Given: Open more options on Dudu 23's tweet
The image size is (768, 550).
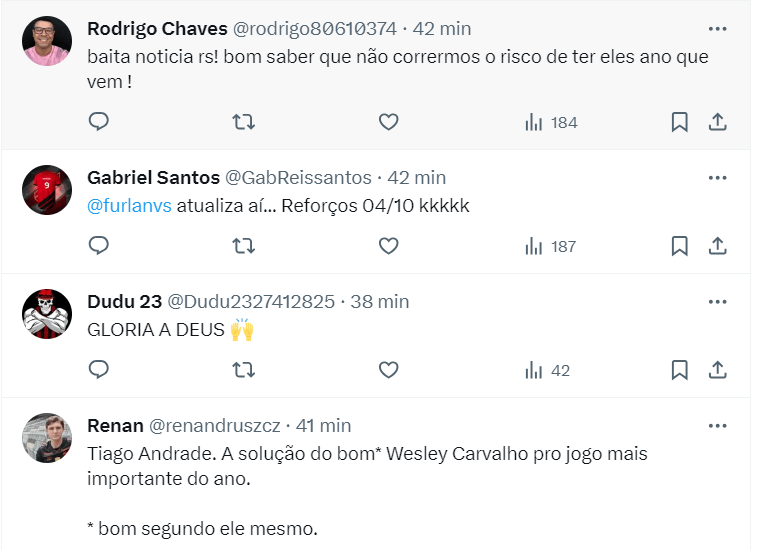Looking at the screenshot, I should pos(717,301).
